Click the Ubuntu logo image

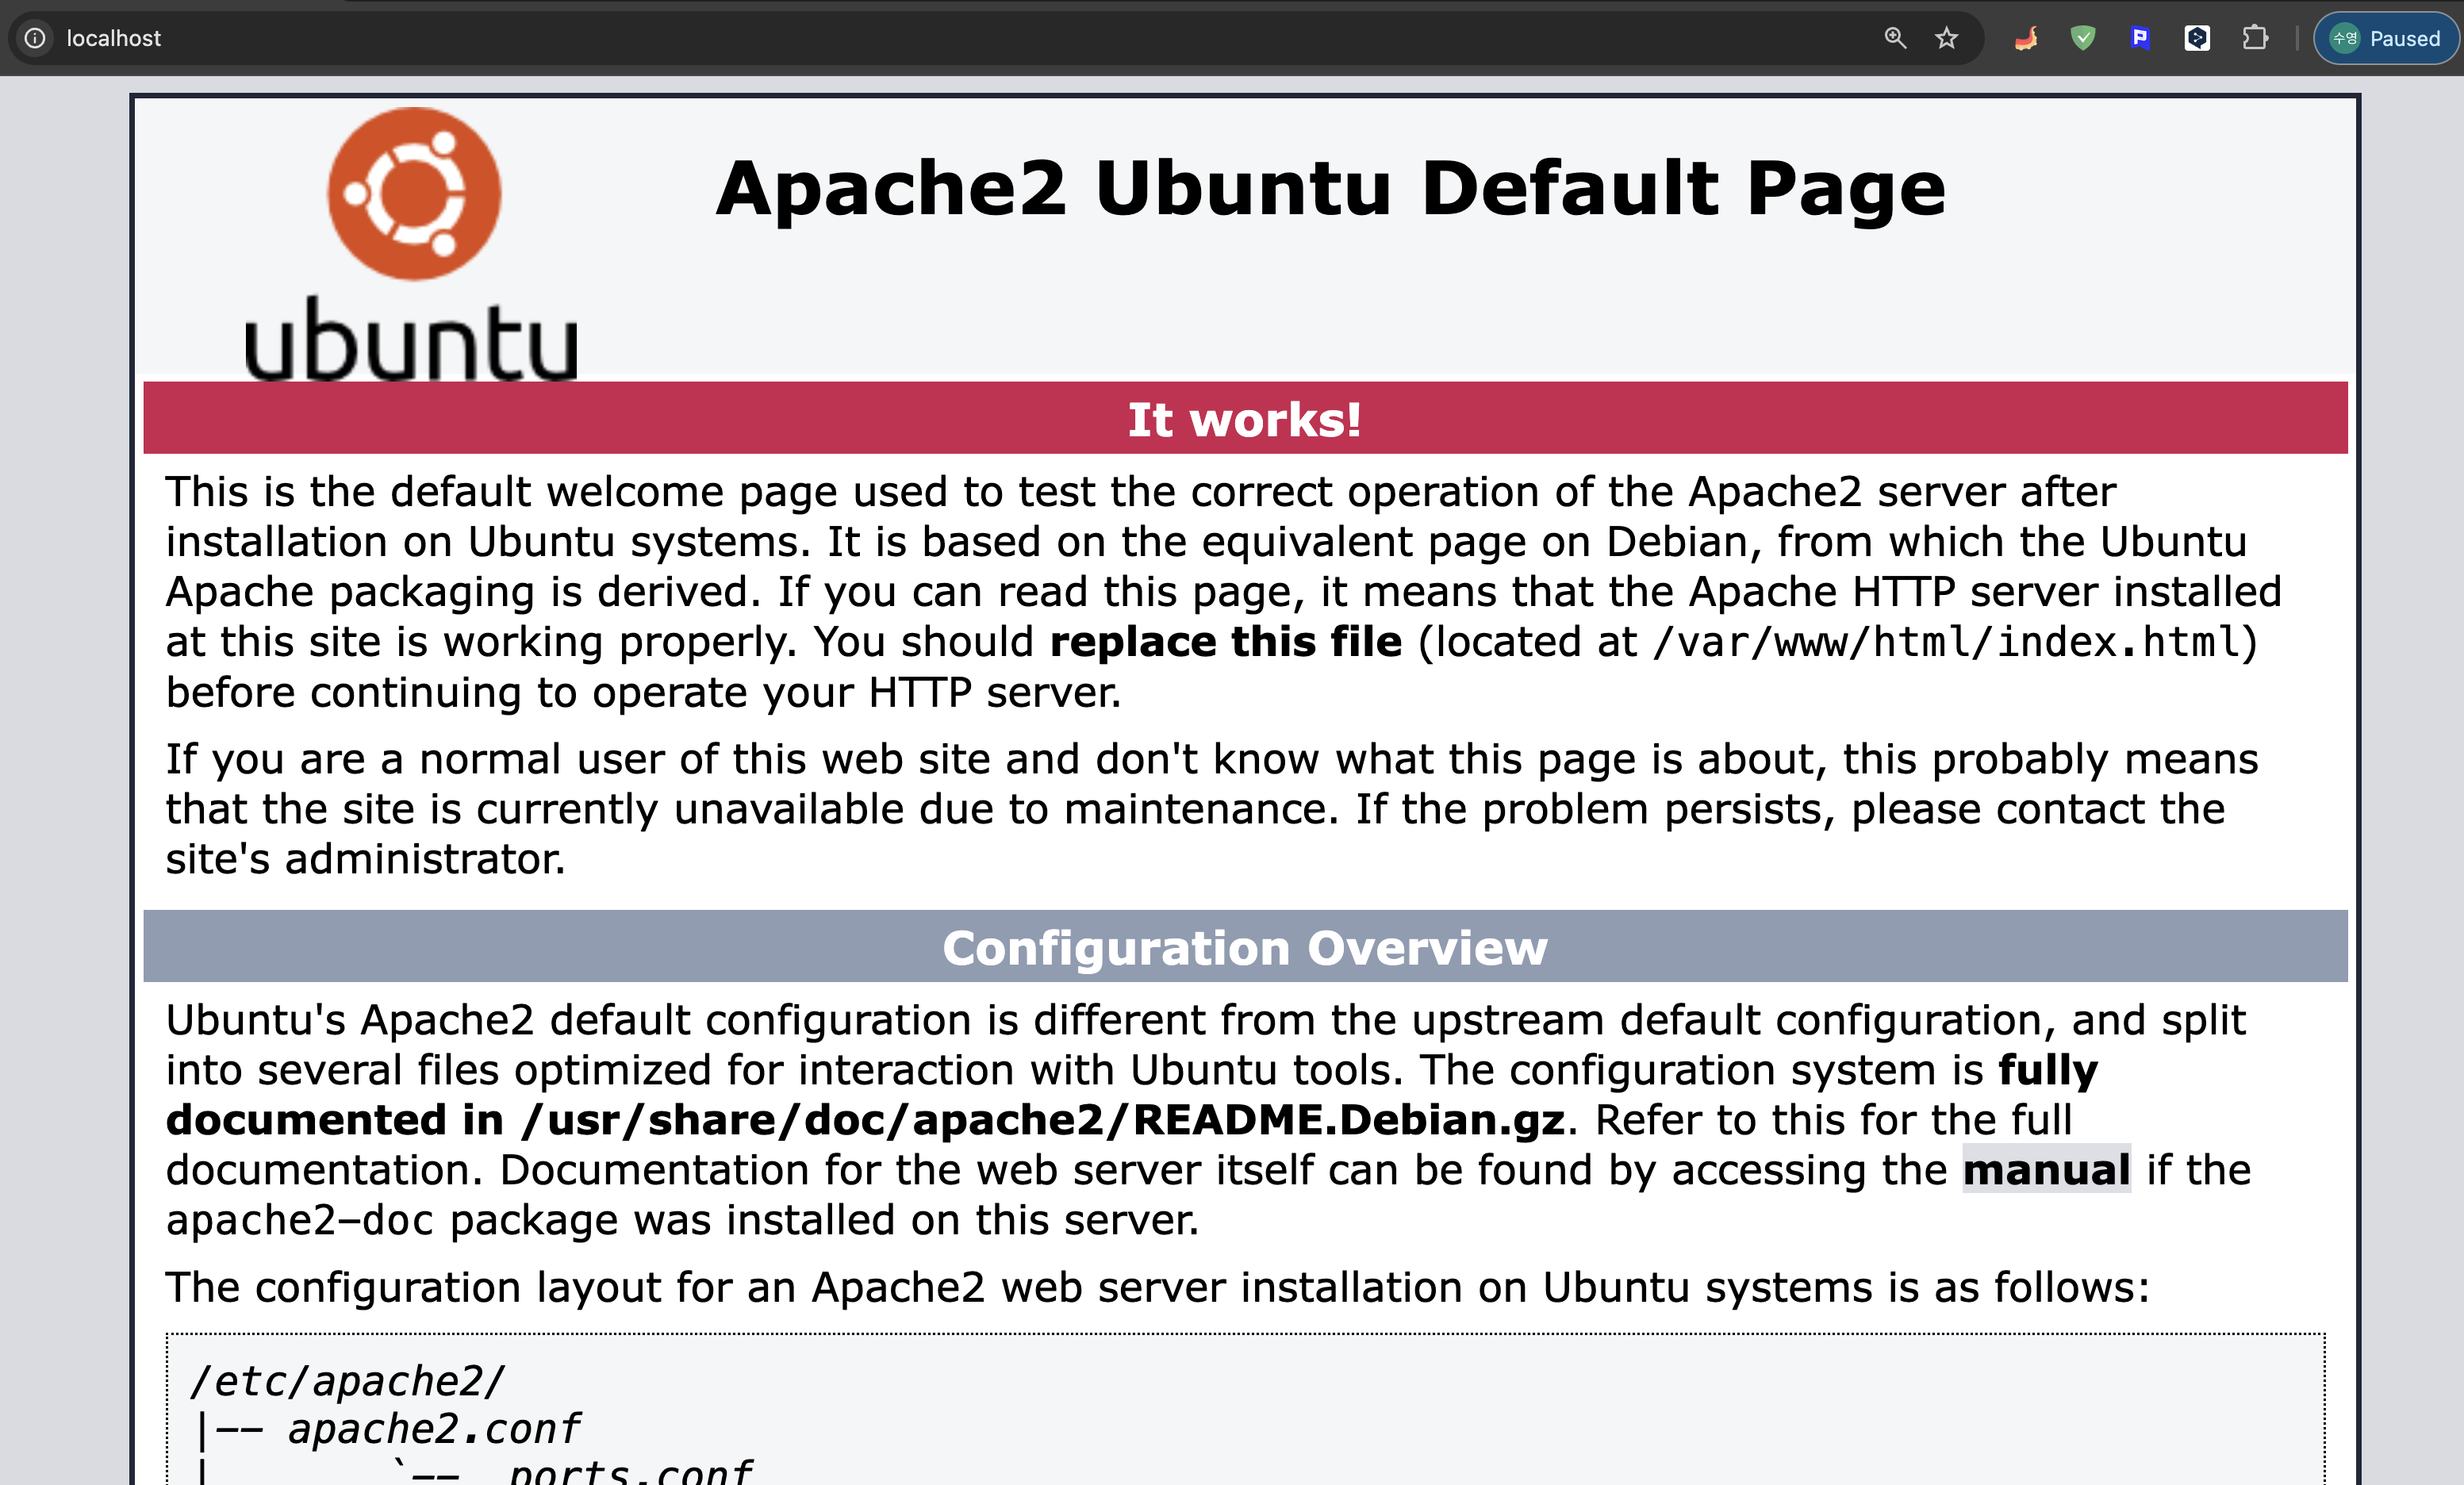point(413,245)
